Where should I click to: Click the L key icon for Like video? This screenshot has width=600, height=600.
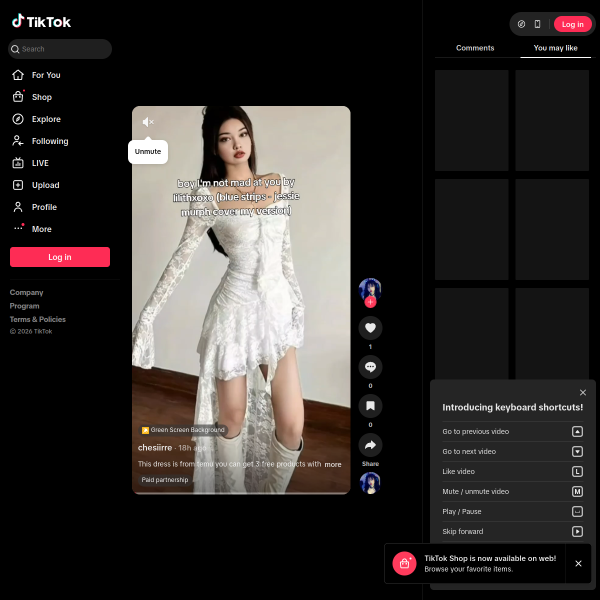(577, 471)
